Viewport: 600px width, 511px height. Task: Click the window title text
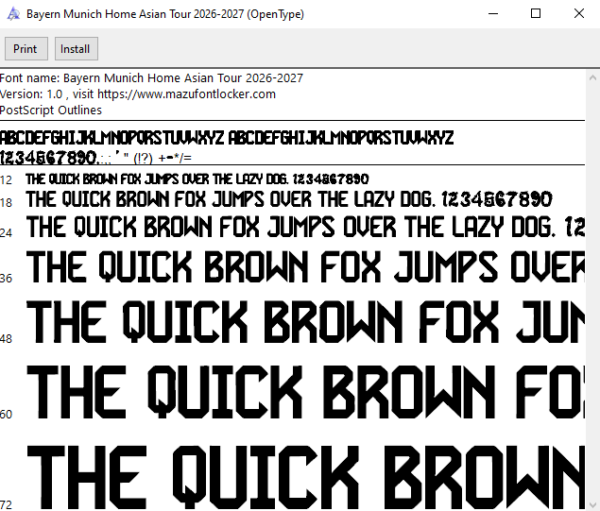(165, 14)
